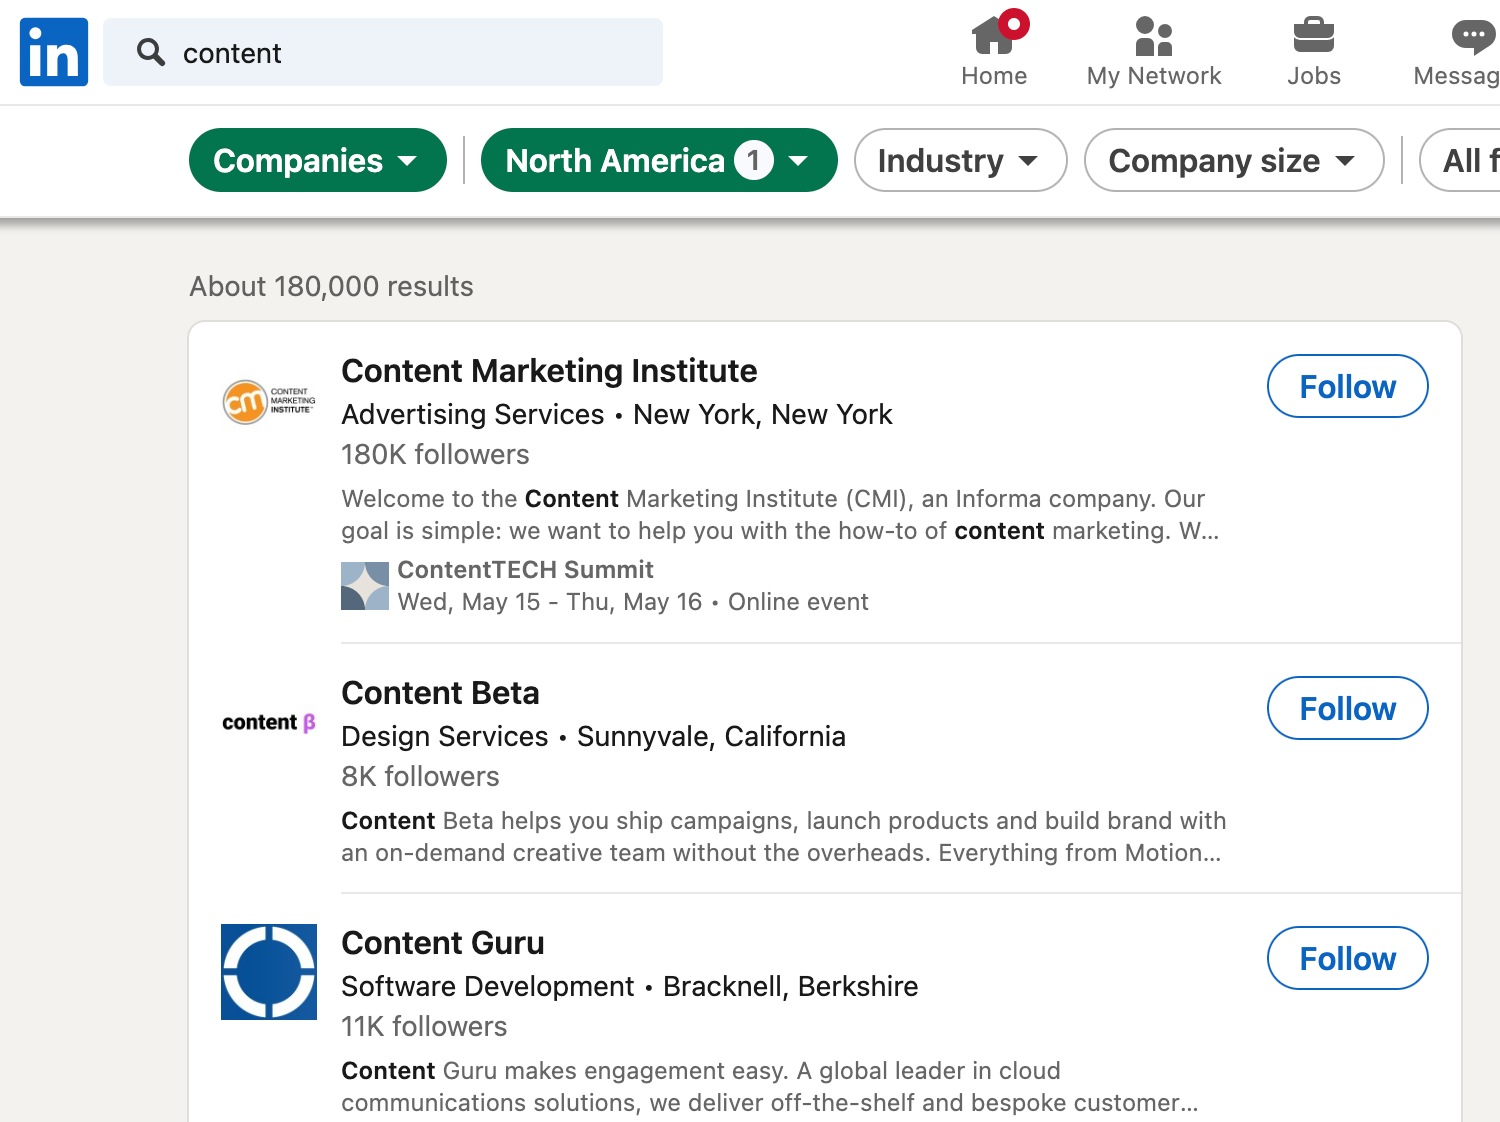Open the Industry filter dropdown

coord(961,160)
